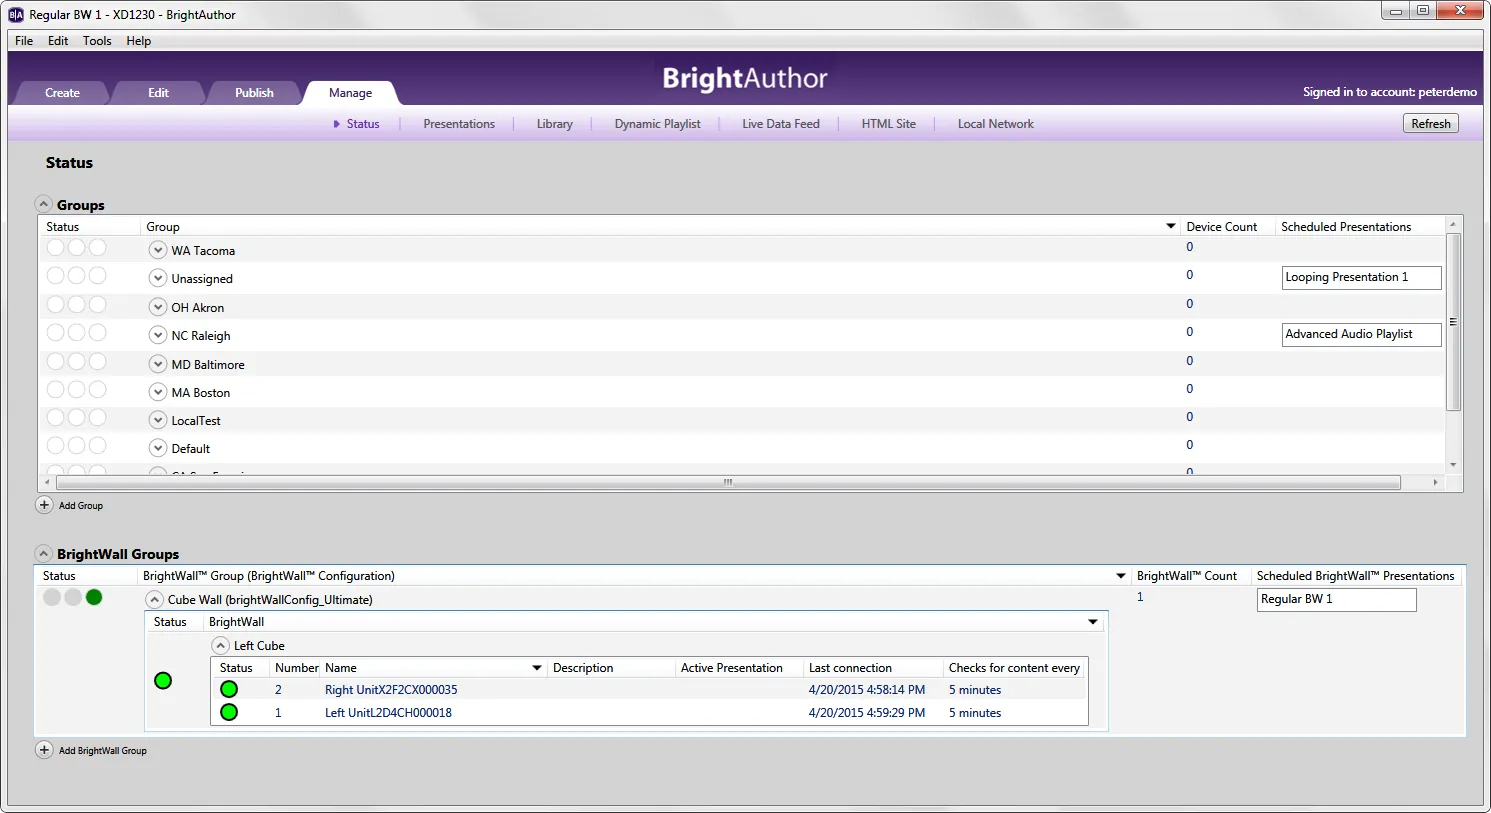Select the Manage tab
1491x813 pixels.
[x=350, y=93]
